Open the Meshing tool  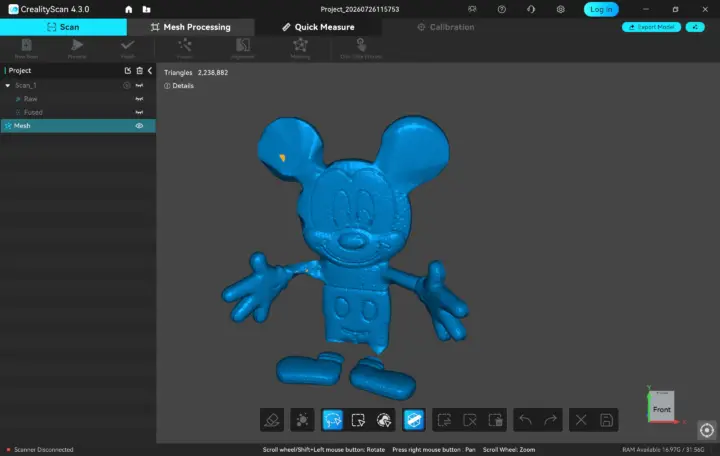pyautogui.click(x=300, y=49)
